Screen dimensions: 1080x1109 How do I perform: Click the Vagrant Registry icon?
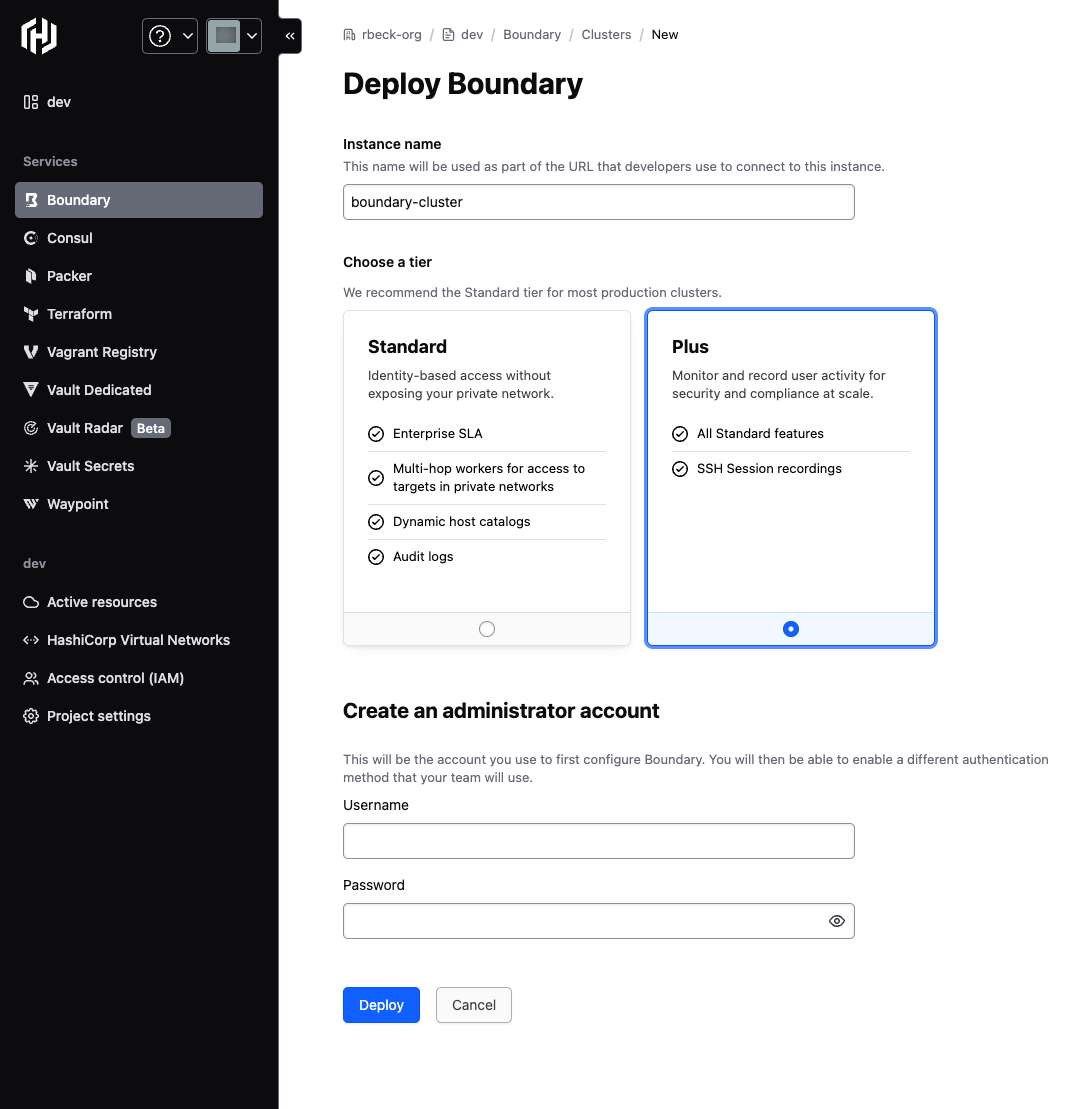pos(31,352)
